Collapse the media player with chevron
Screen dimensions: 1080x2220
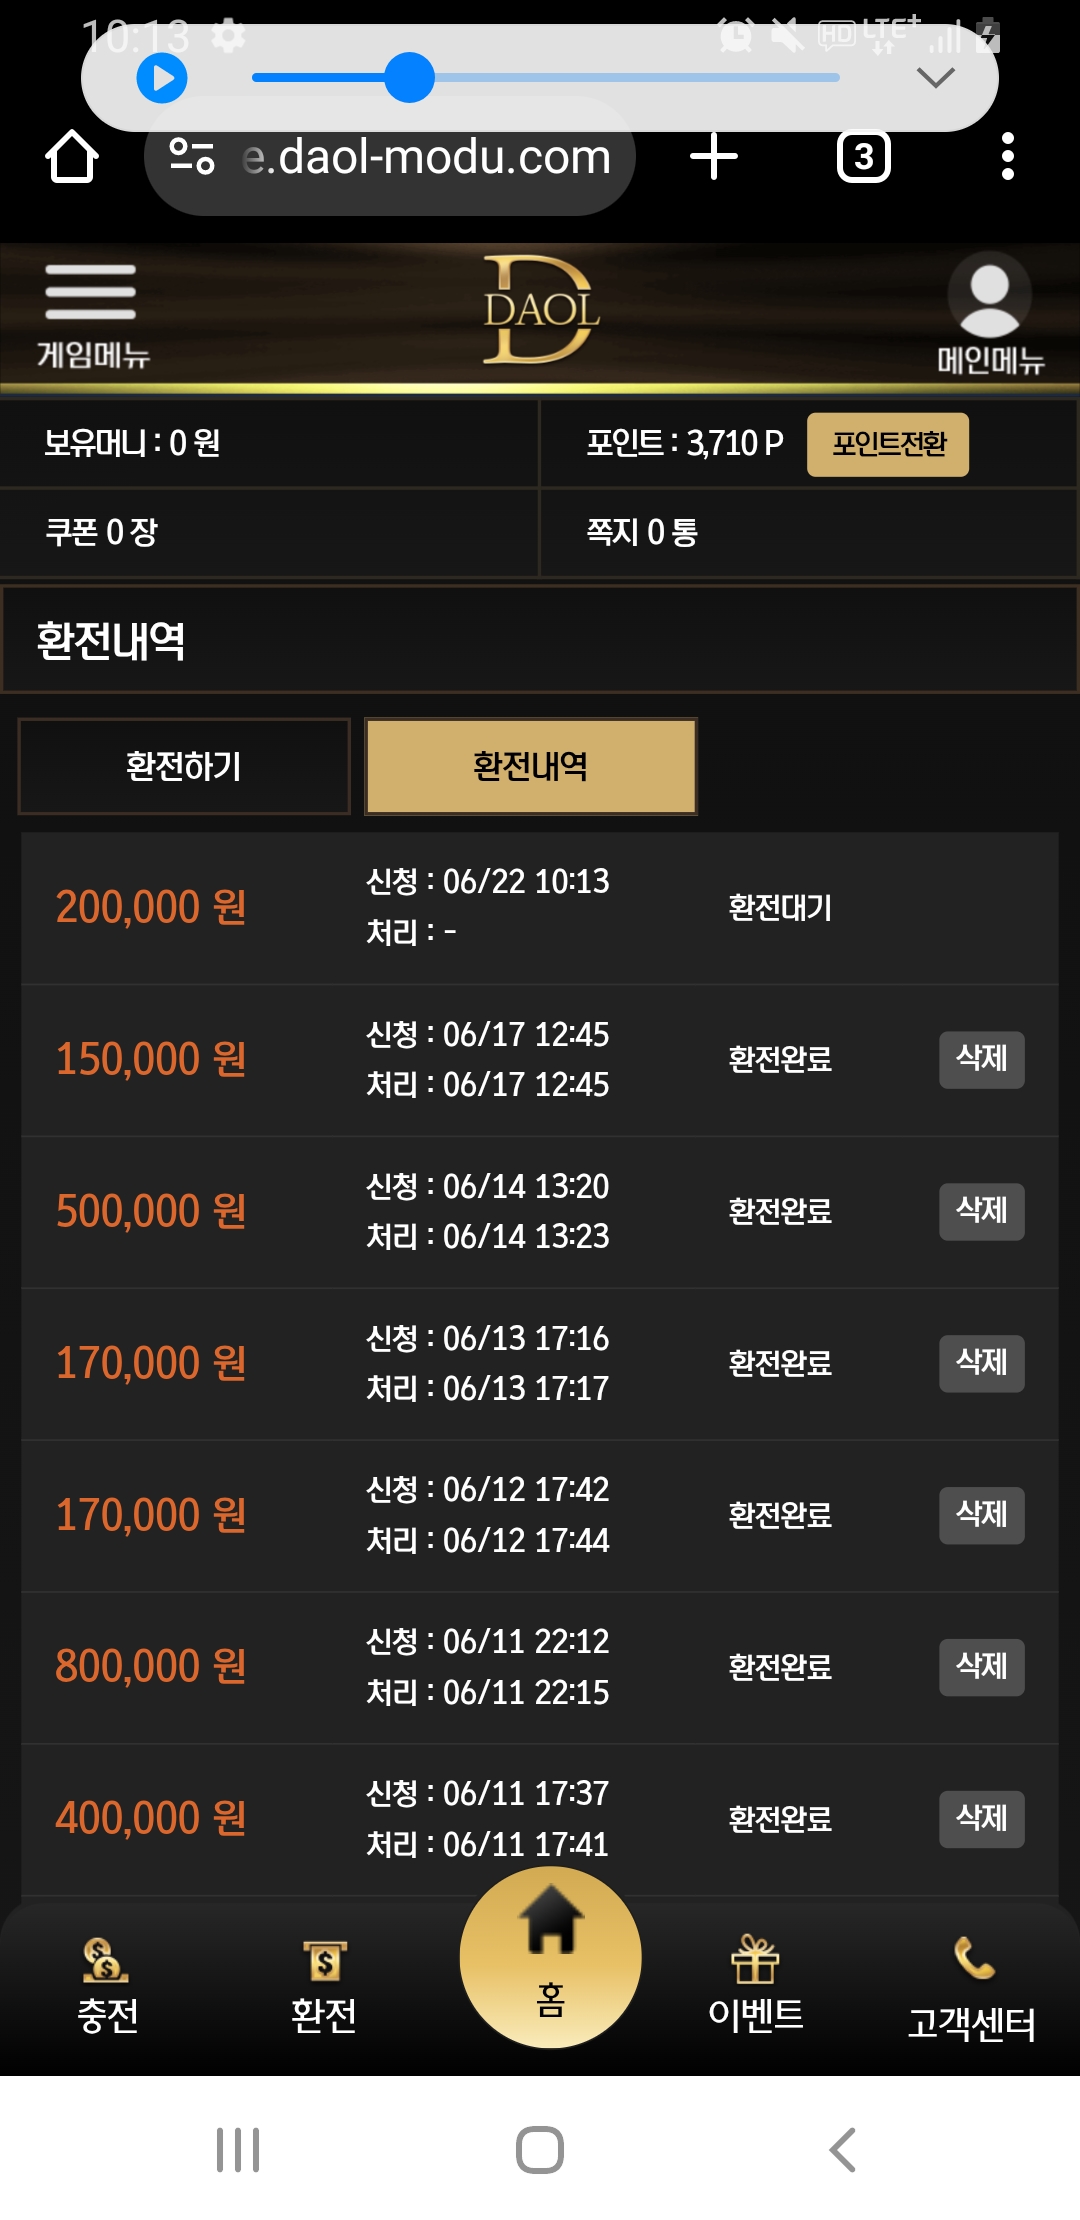click(x=936, y=77)
